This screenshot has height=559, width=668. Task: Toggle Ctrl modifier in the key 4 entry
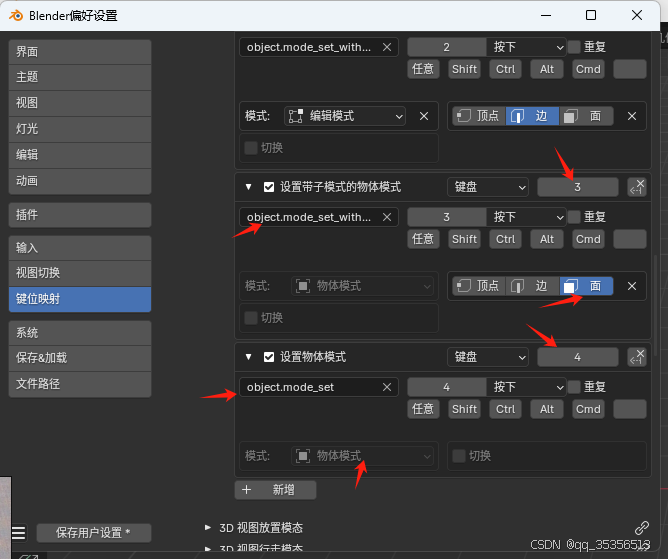pos(505,409)
